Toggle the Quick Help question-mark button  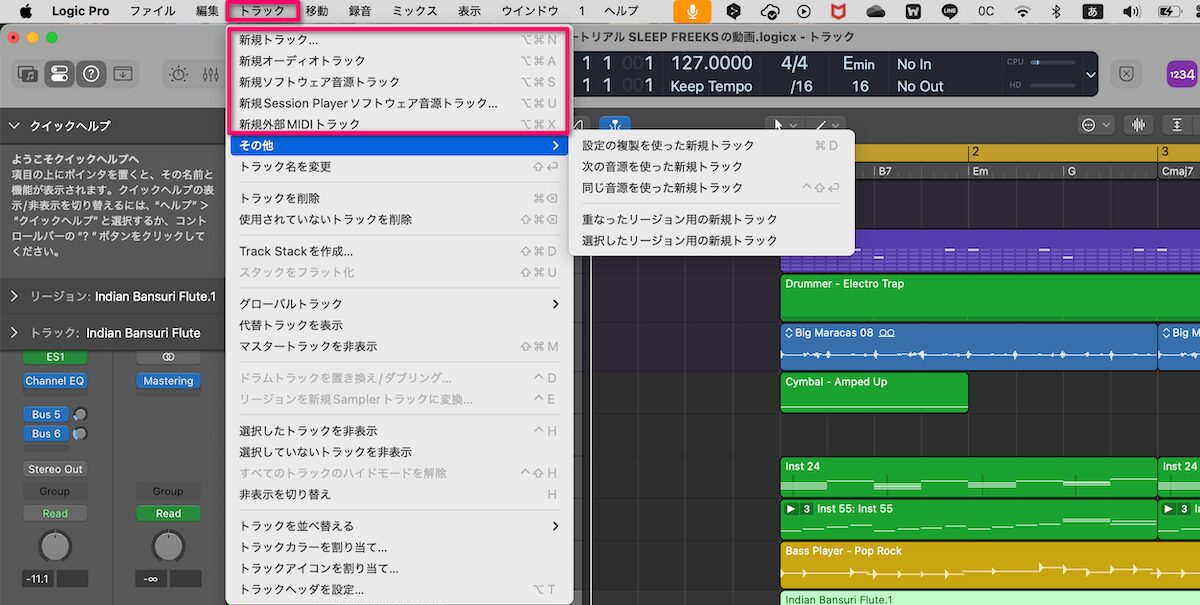click(90, 74)
